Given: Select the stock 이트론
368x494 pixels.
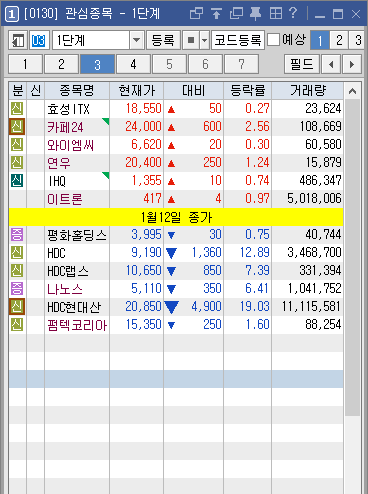Looking at the screenshot, I should point(65,199).
